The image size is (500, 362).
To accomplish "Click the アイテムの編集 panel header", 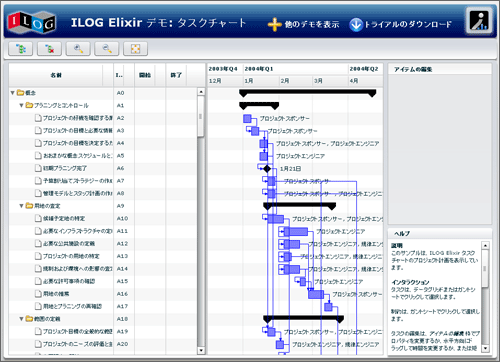I will coord(440,69).
